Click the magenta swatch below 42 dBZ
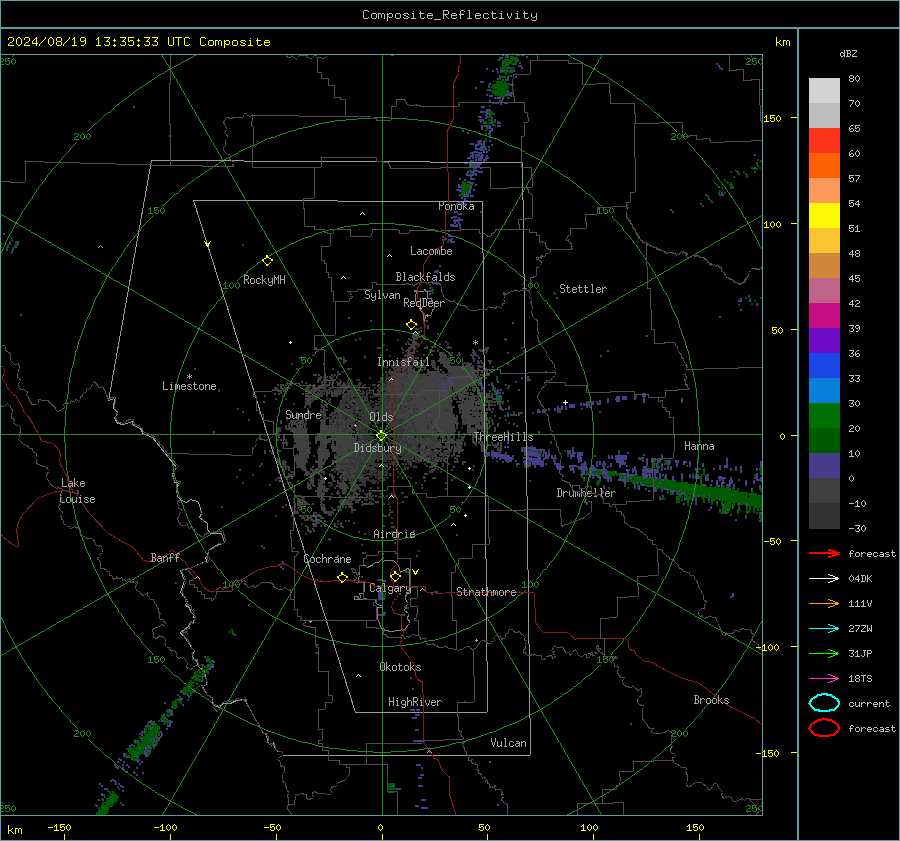This screenshot has width=900, height=841. tap(824, 316)
